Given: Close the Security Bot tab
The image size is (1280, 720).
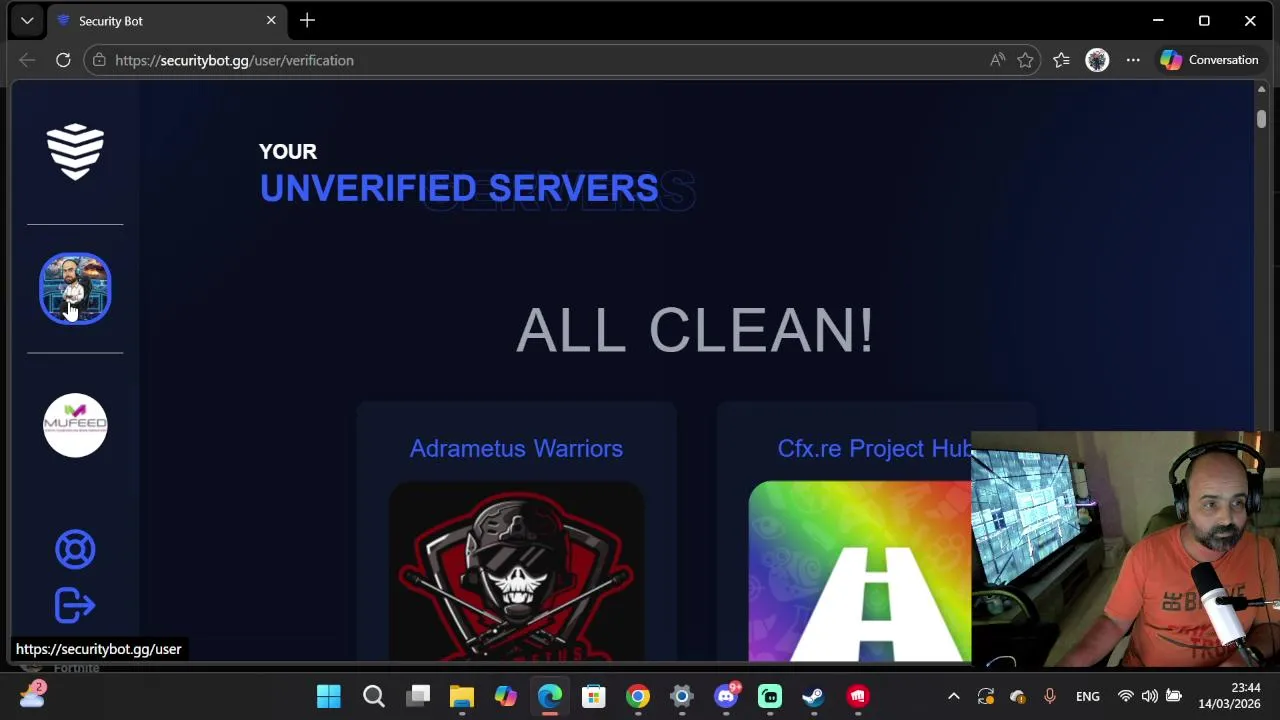Looking at the screenshot, I should pyautogui.click(x=271, y=20).
